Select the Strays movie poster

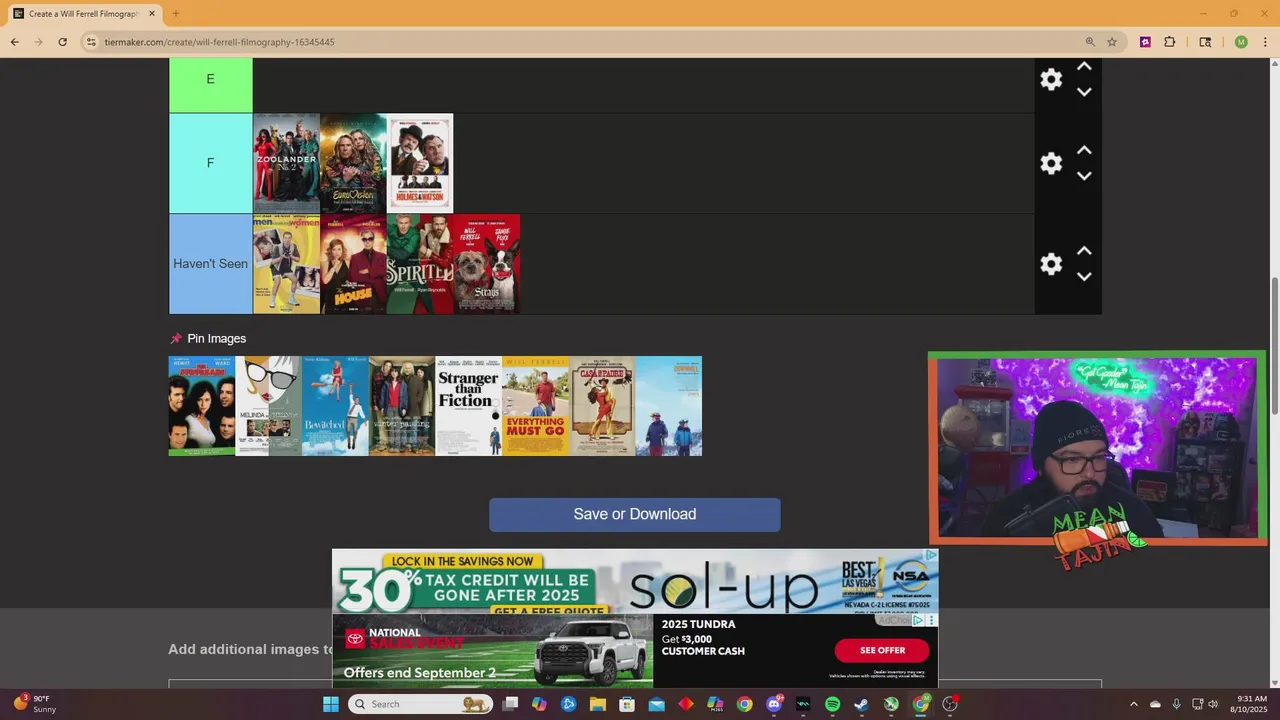(487, 264)
